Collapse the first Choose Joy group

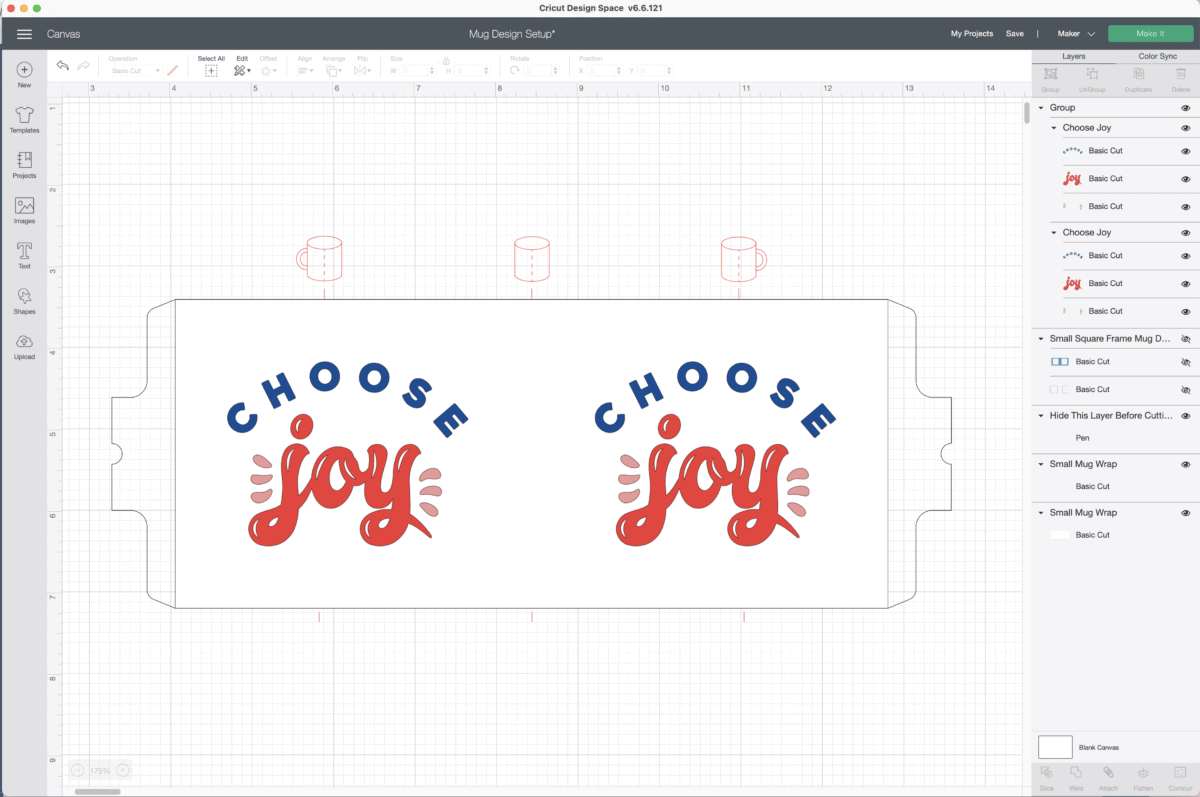1054,128
